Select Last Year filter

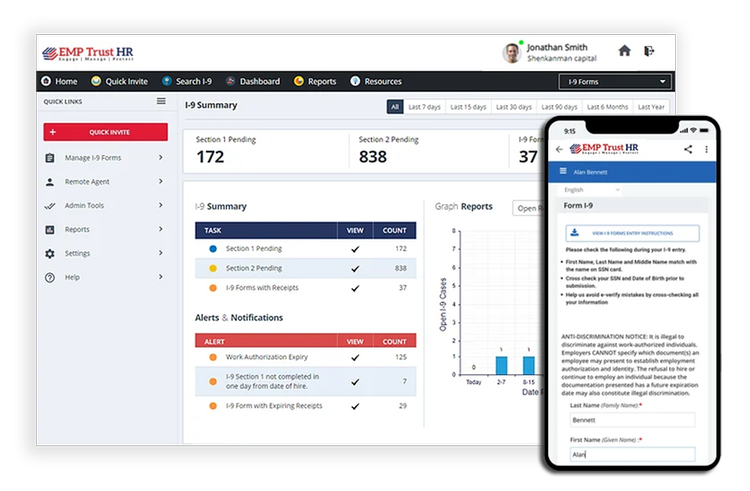pyautogui.click(x=651, y=107)
